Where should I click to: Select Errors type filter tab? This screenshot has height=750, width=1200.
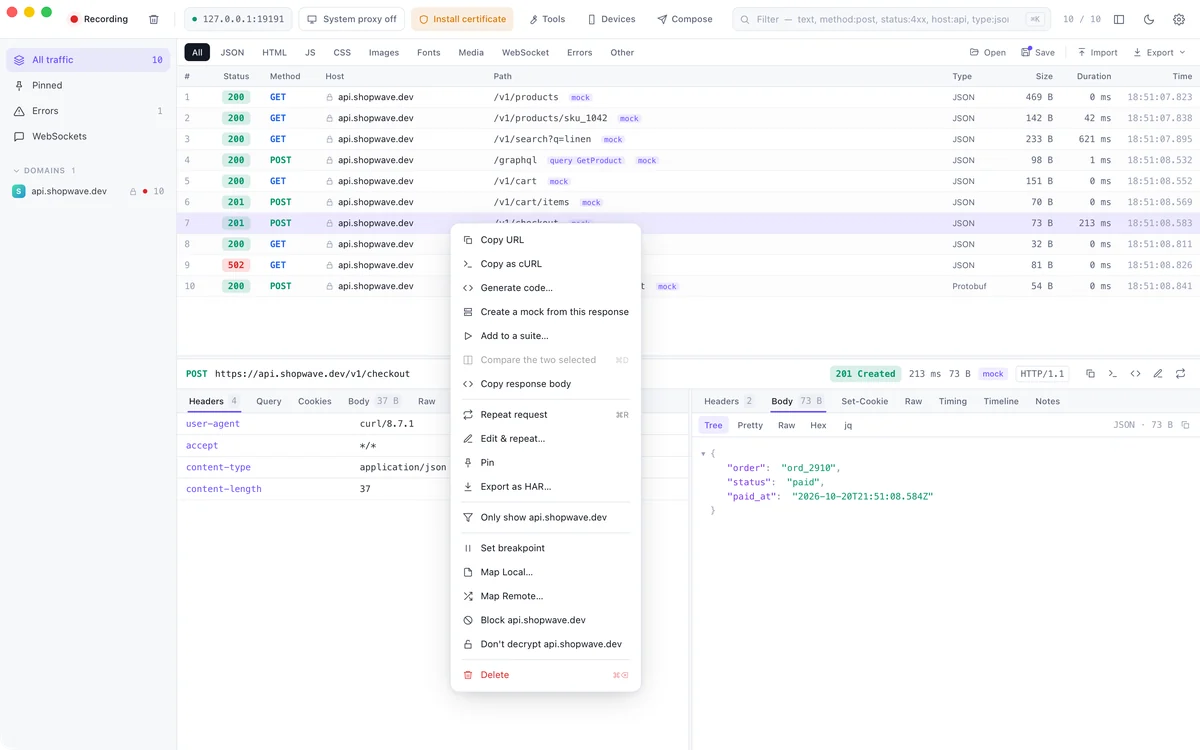pyautogui.click(x=579, y=52)
